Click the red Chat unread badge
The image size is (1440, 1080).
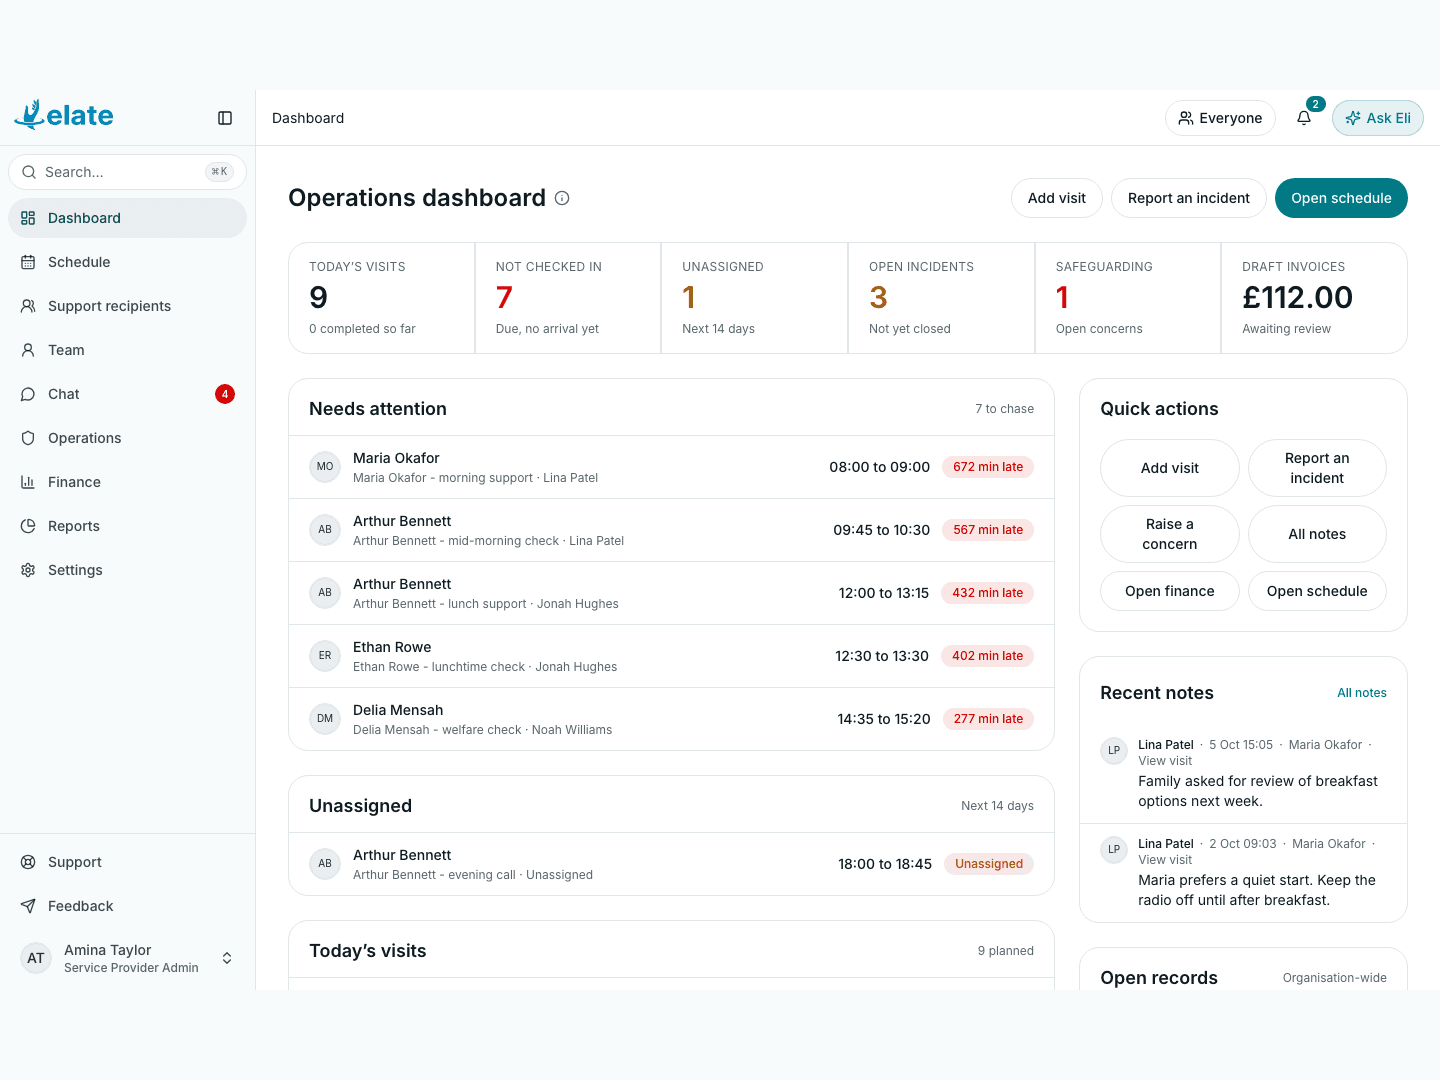pyautogui.click(x=225, y=394)
